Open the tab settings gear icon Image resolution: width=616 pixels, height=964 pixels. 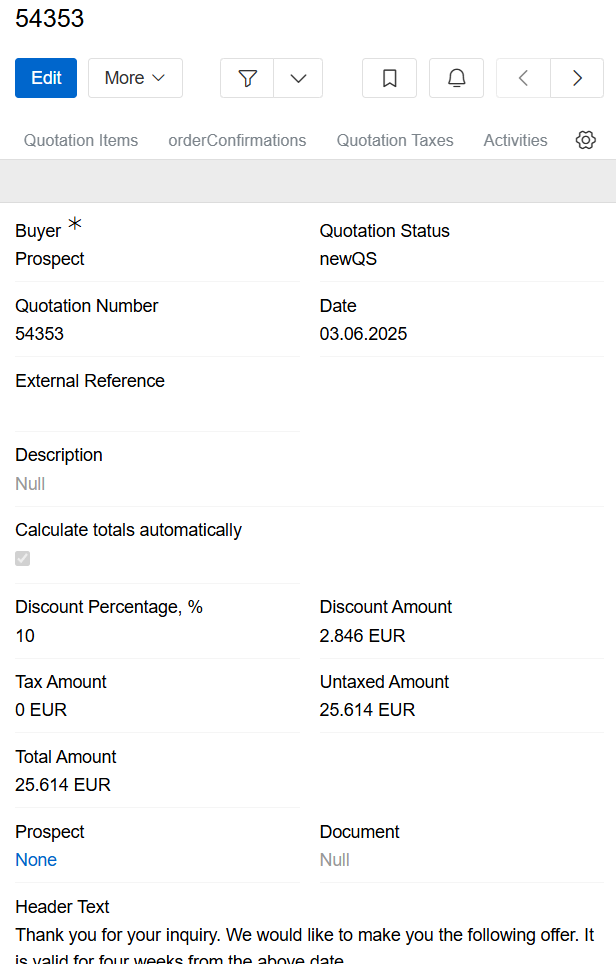[x=586, y=140]
